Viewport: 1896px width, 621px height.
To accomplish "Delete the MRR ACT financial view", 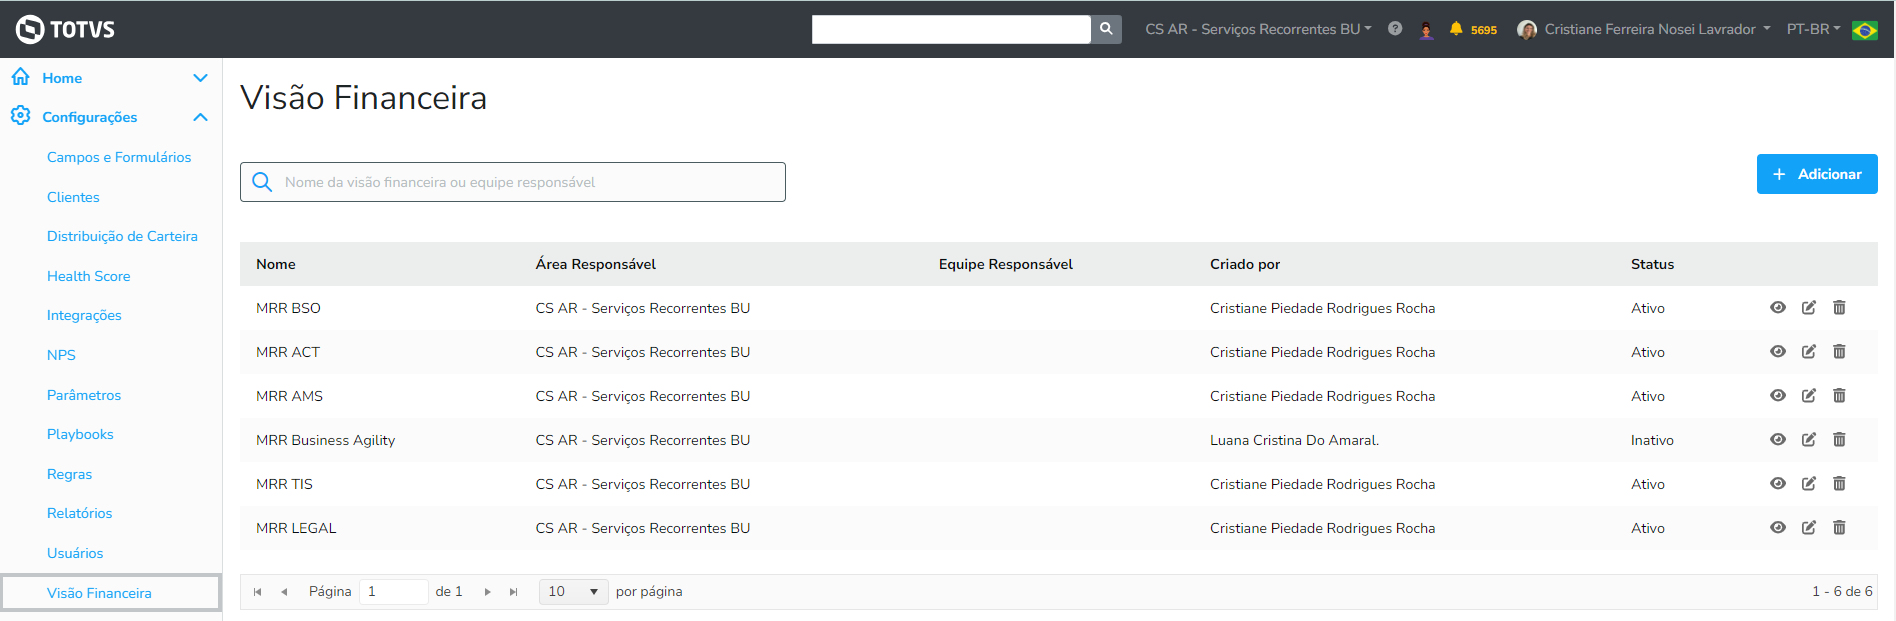I will (x=1839, y=352).
